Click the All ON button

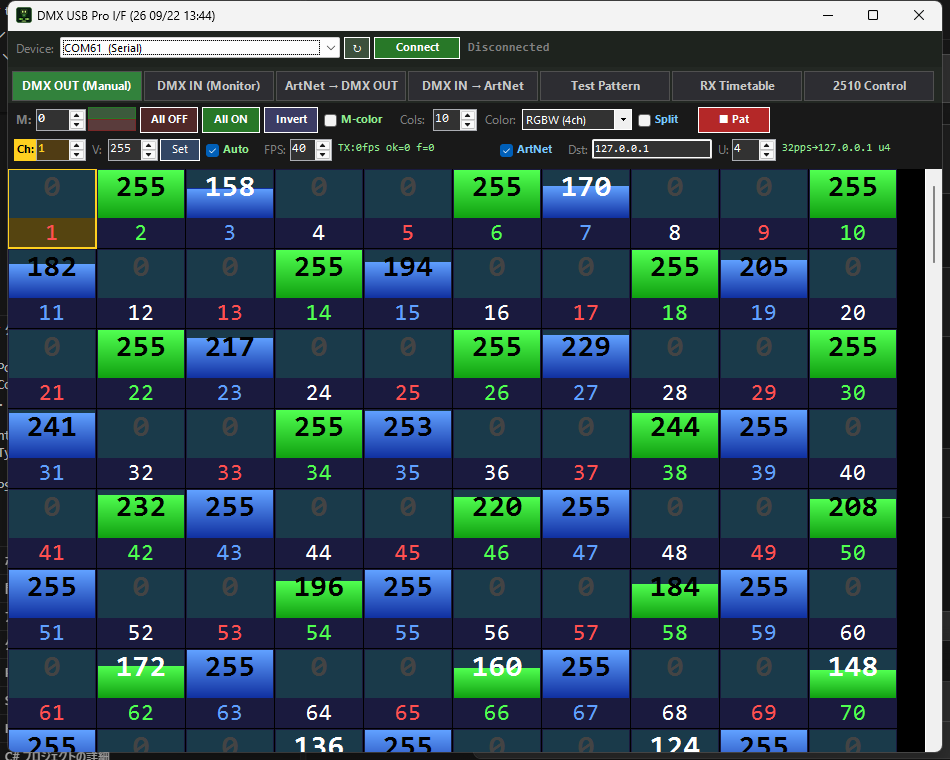pyautogui.click(x=231, y=119)
